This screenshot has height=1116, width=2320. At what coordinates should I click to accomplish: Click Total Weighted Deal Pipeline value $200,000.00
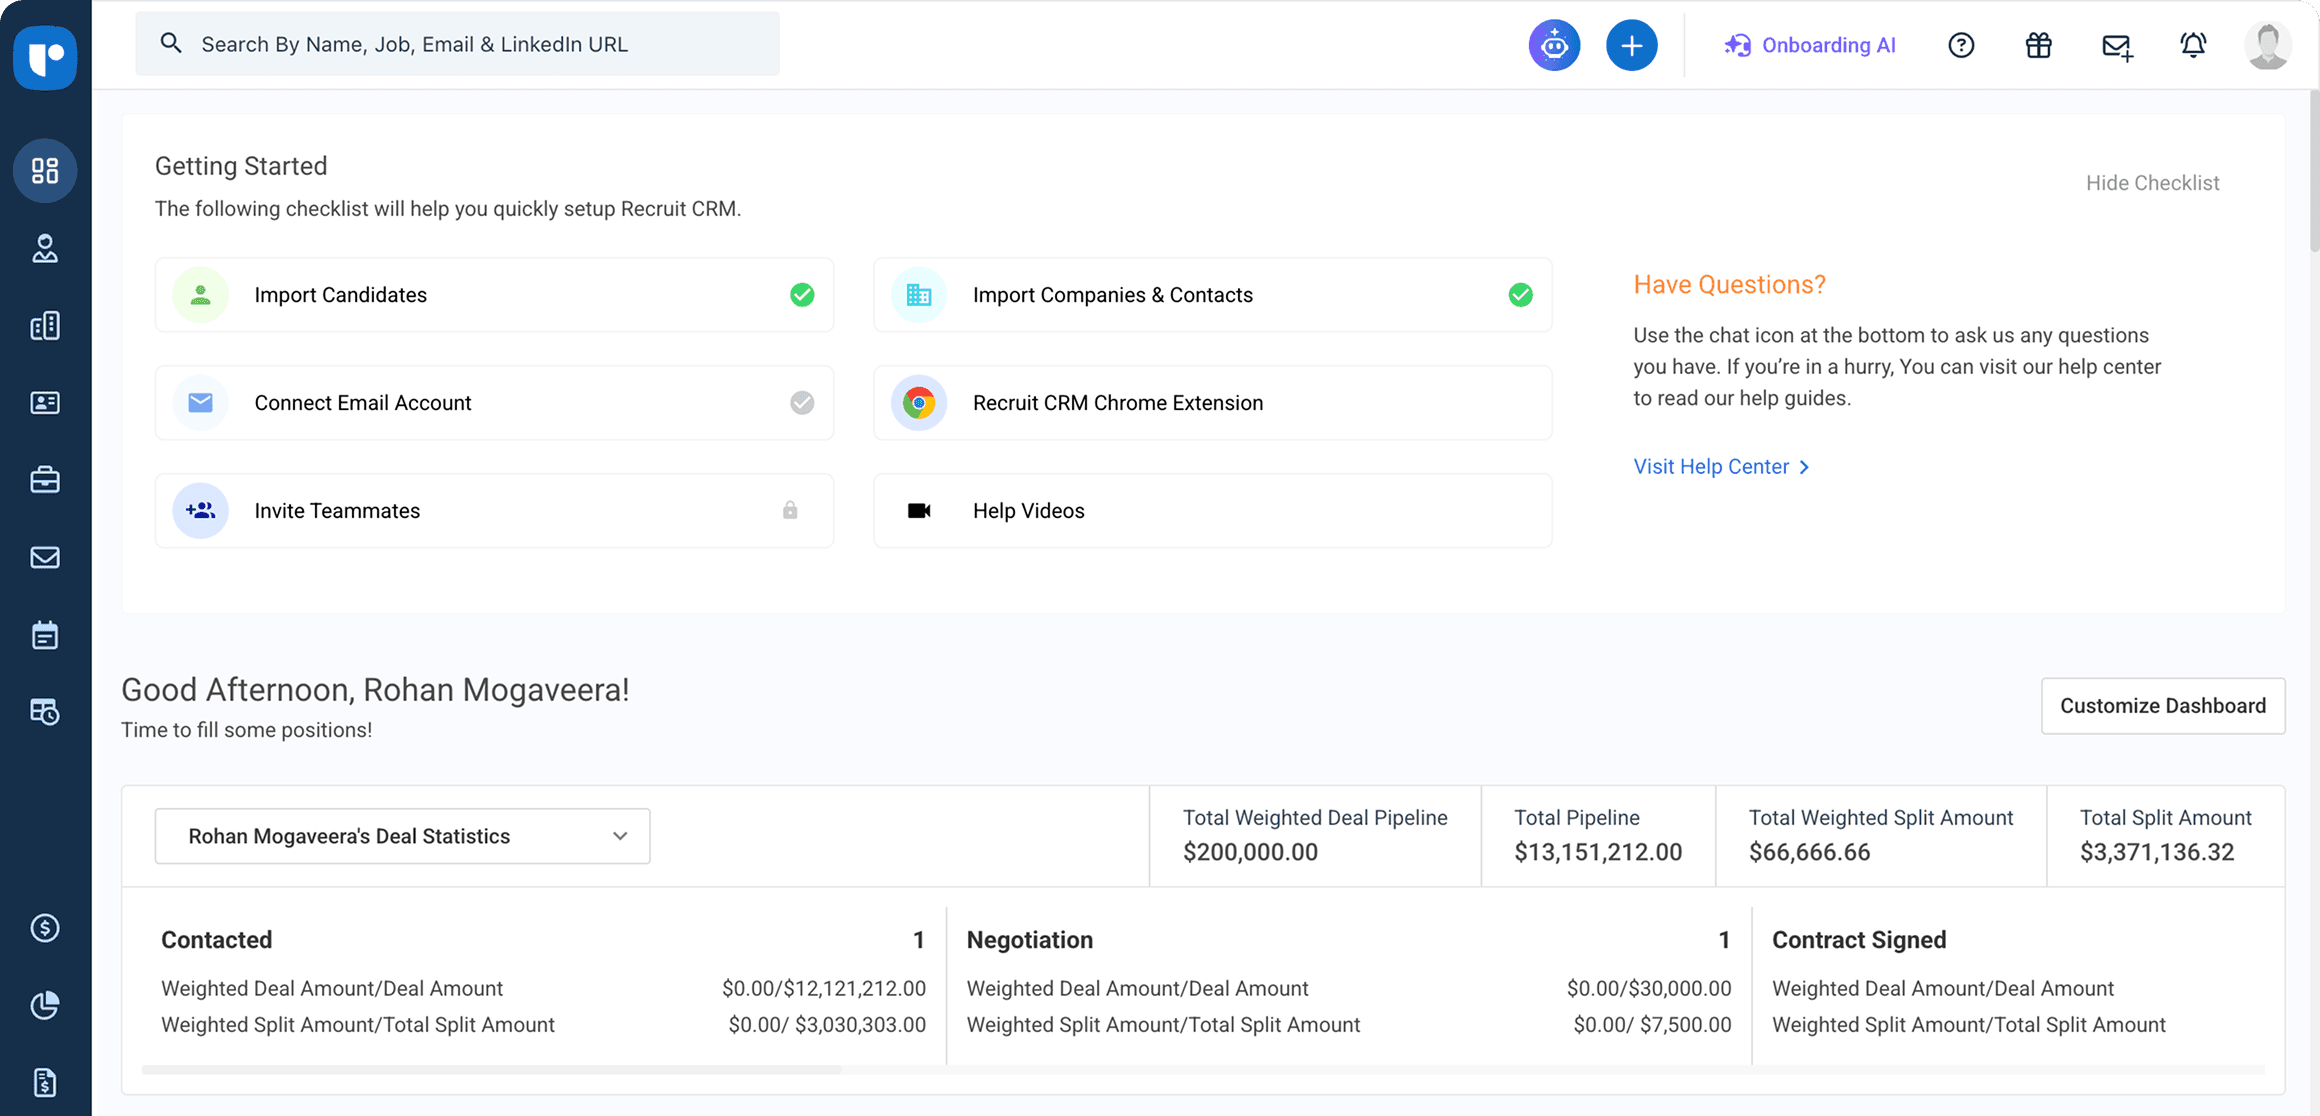(x=1250, y=852)
